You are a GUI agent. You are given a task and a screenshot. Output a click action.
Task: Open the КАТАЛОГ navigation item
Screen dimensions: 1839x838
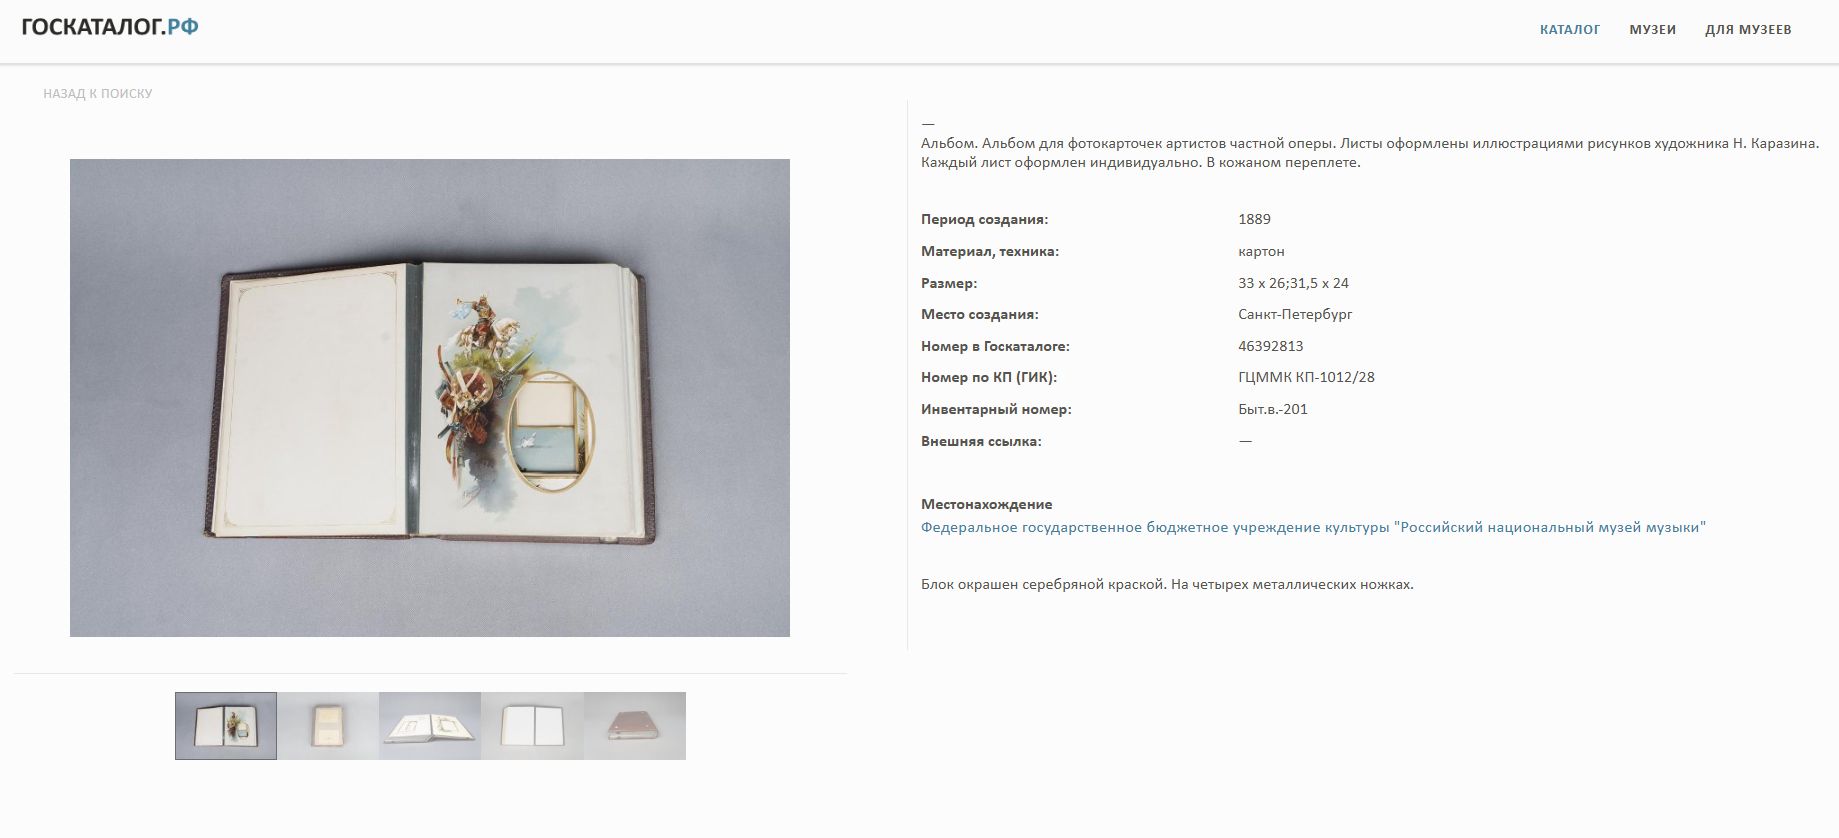1570,30
